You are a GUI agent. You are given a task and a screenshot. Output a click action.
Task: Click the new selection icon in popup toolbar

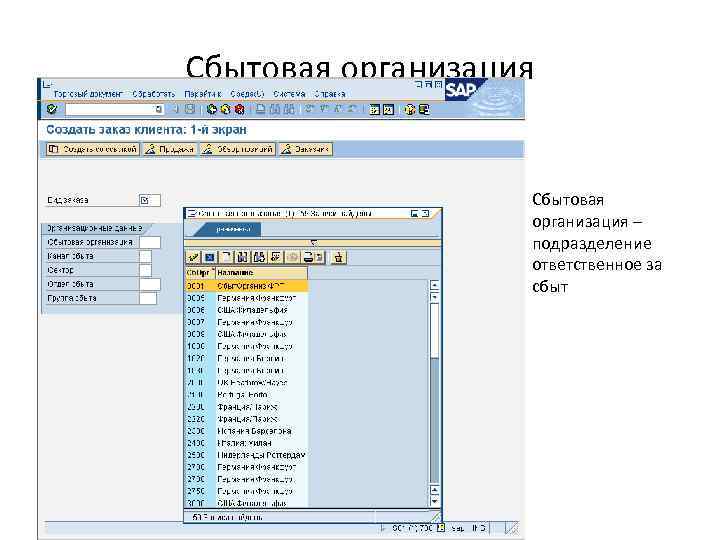[x=226, y=257]
